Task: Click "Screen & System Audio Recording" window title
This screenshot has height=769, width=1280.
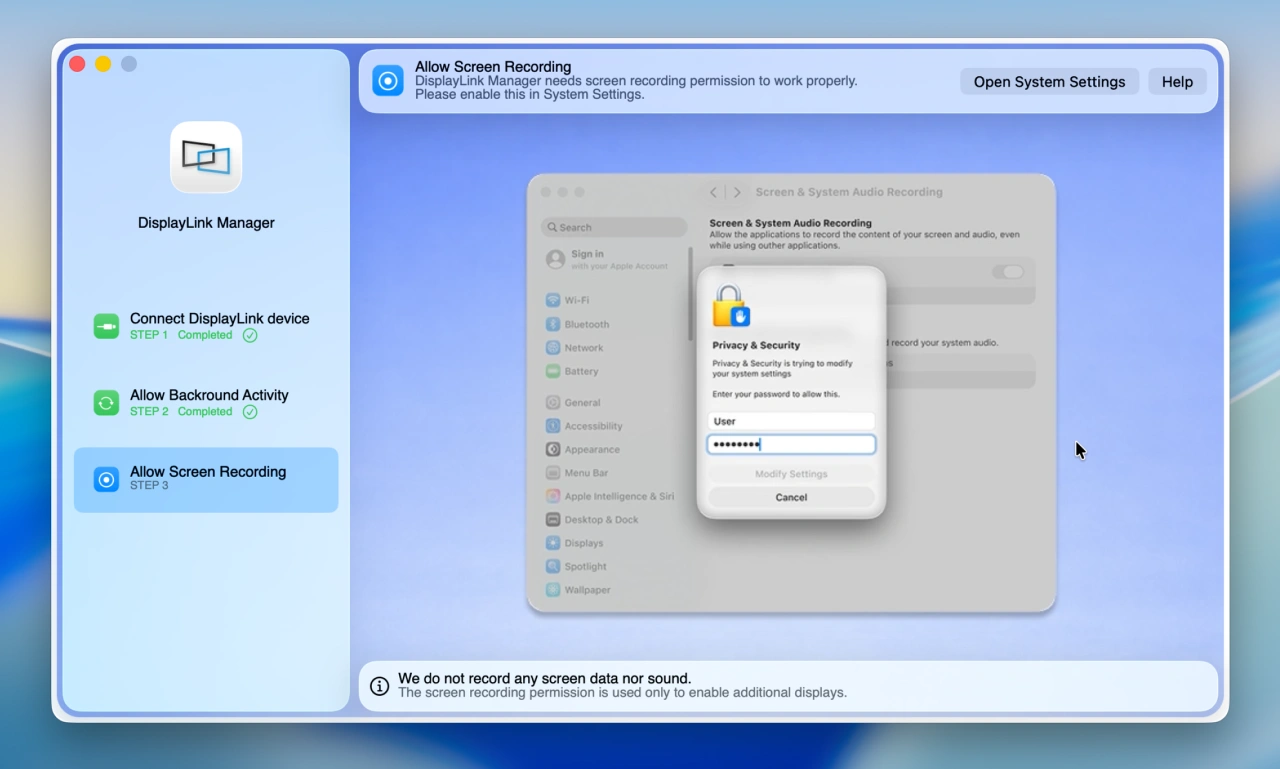Action: 849,192
